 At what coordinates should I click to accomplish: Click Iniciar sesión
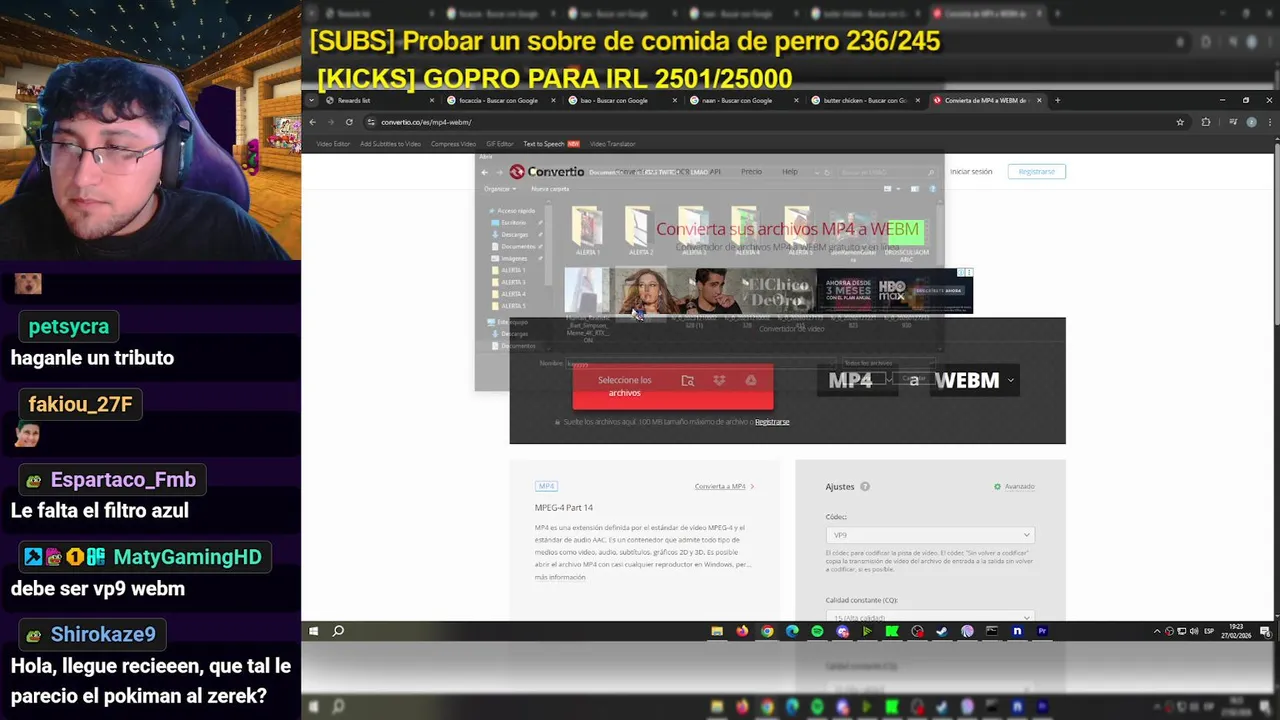point(971,172)
